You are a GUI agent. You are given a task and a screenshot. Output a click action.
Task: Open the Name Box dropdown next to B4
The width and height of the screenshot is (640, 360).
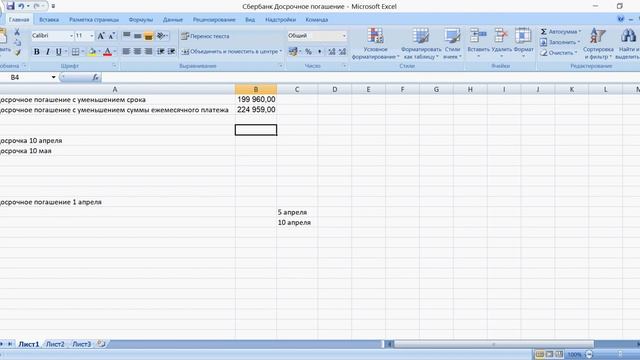[53, 77]
